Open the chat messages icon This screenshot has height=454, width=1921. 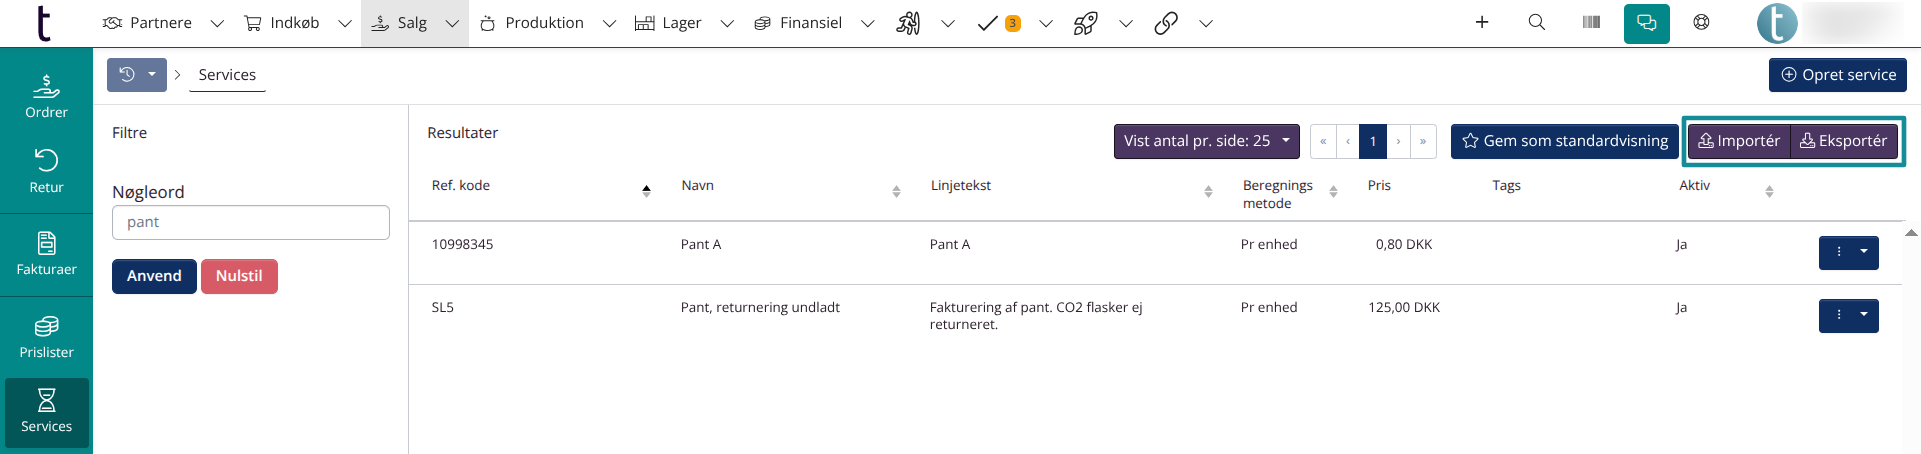click(x=1646, y=22)
